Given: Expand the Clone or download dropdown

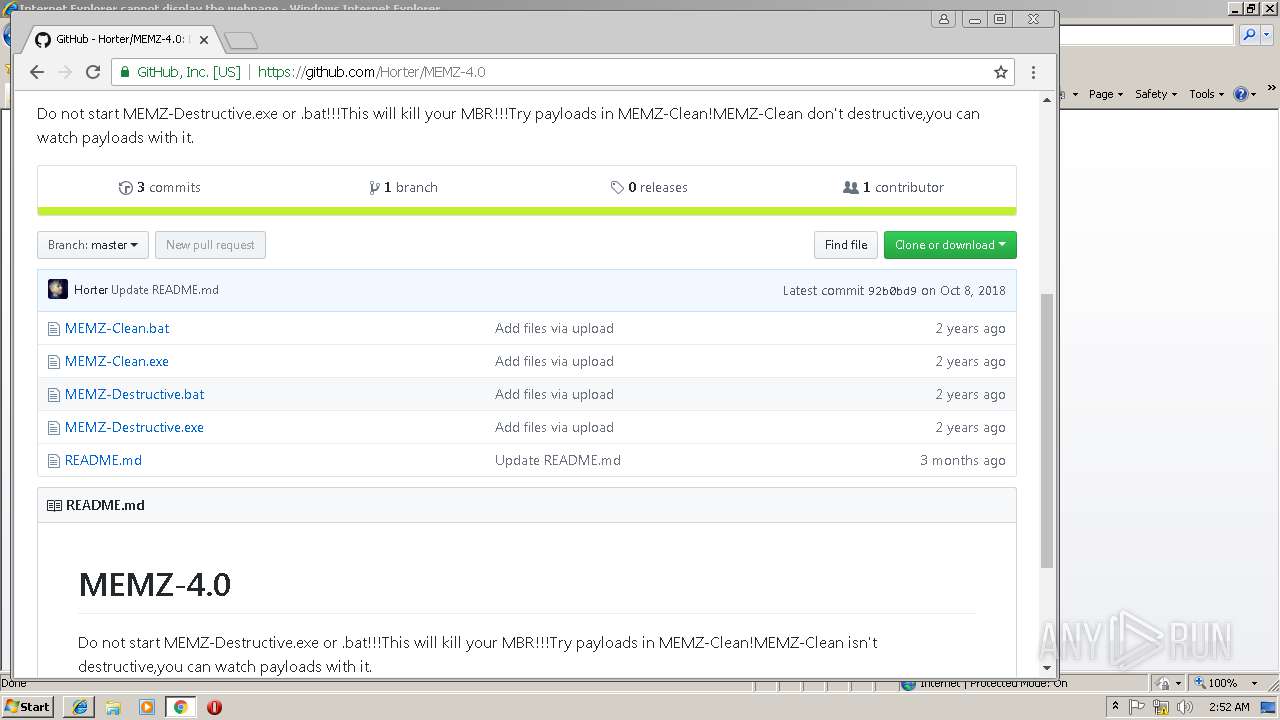Looking at the screenshot, I should pyautogui.click(x=950, y=245).
